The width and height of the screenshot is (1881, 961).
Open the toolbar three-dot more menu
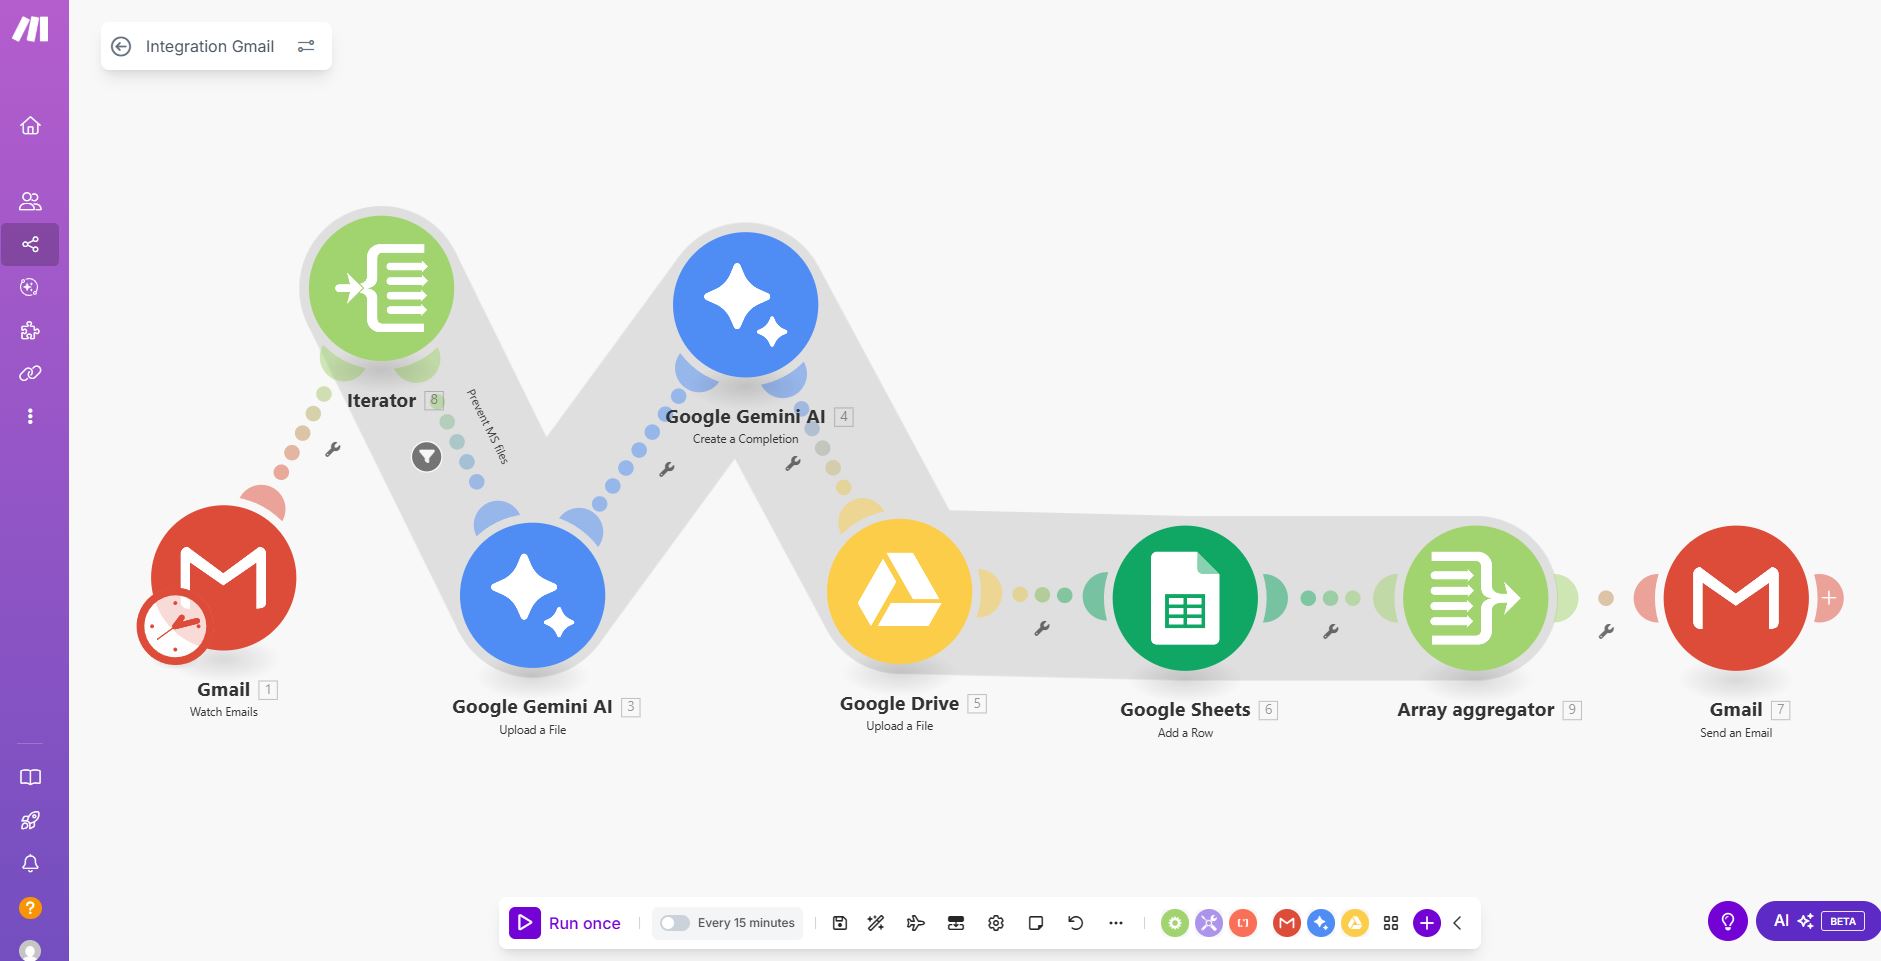coord(1116,923)
